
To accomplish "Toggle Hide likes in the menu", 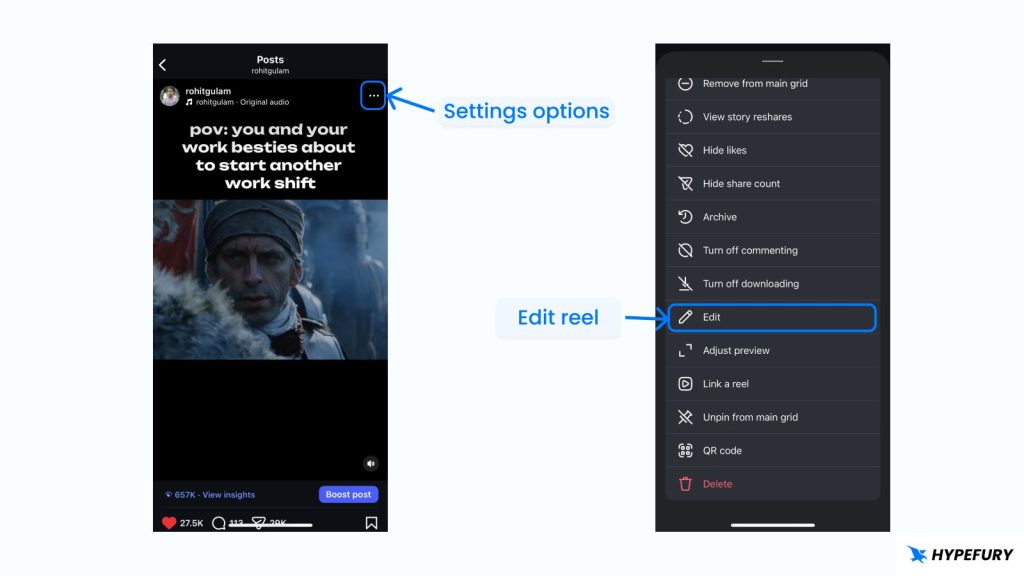I will (x=724, y=150).
